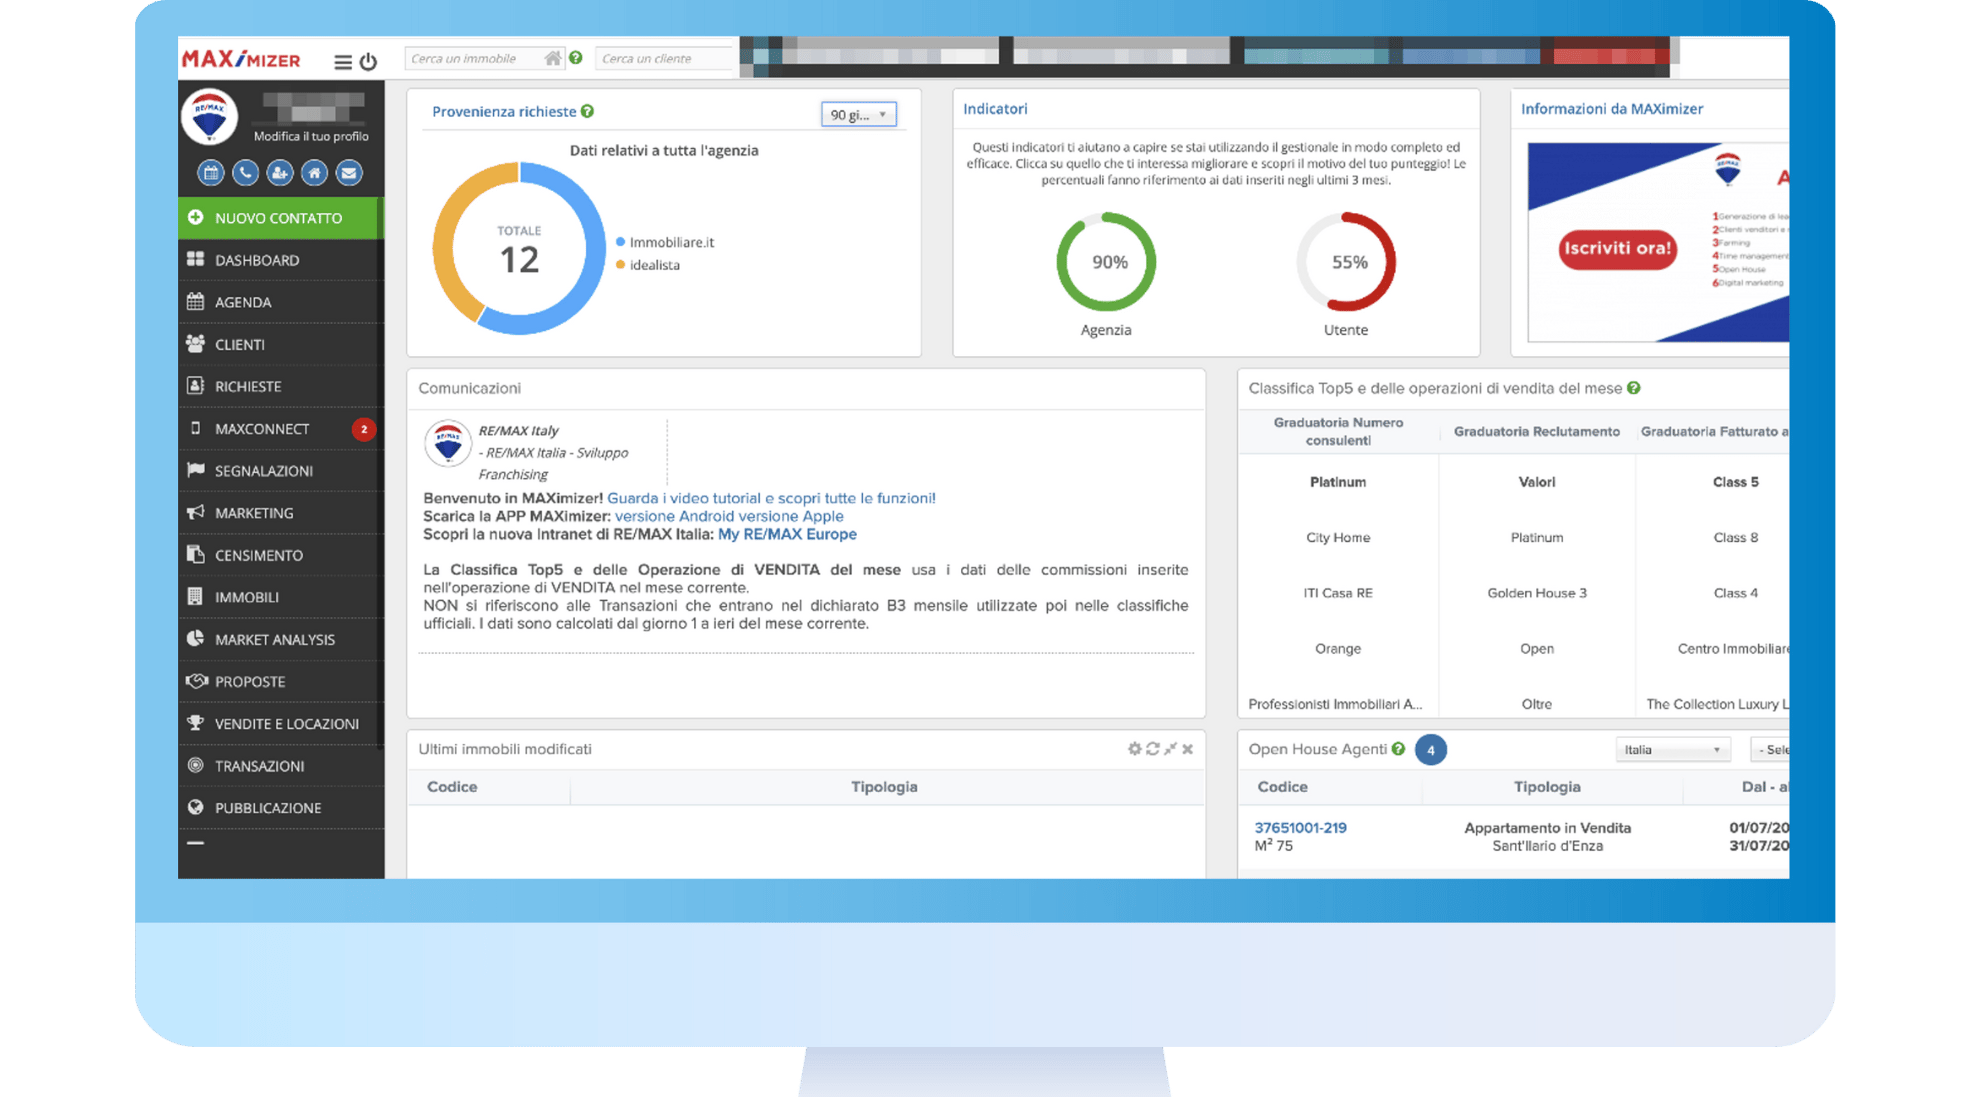Screen dimensions: 1969x1097
Task: Click help icon beside Provenienza richieste
Action: pyautogui.click(x=588, y=111)
